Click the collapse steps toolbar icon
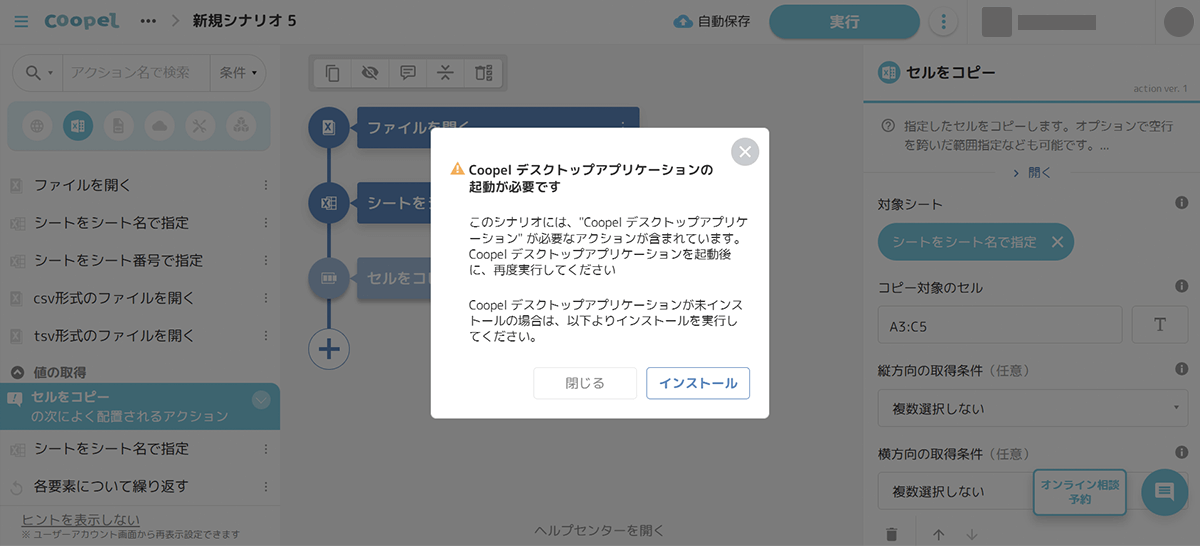This screenshot has height=546, width=1200. pyautogui.click(x=446, y=72)
